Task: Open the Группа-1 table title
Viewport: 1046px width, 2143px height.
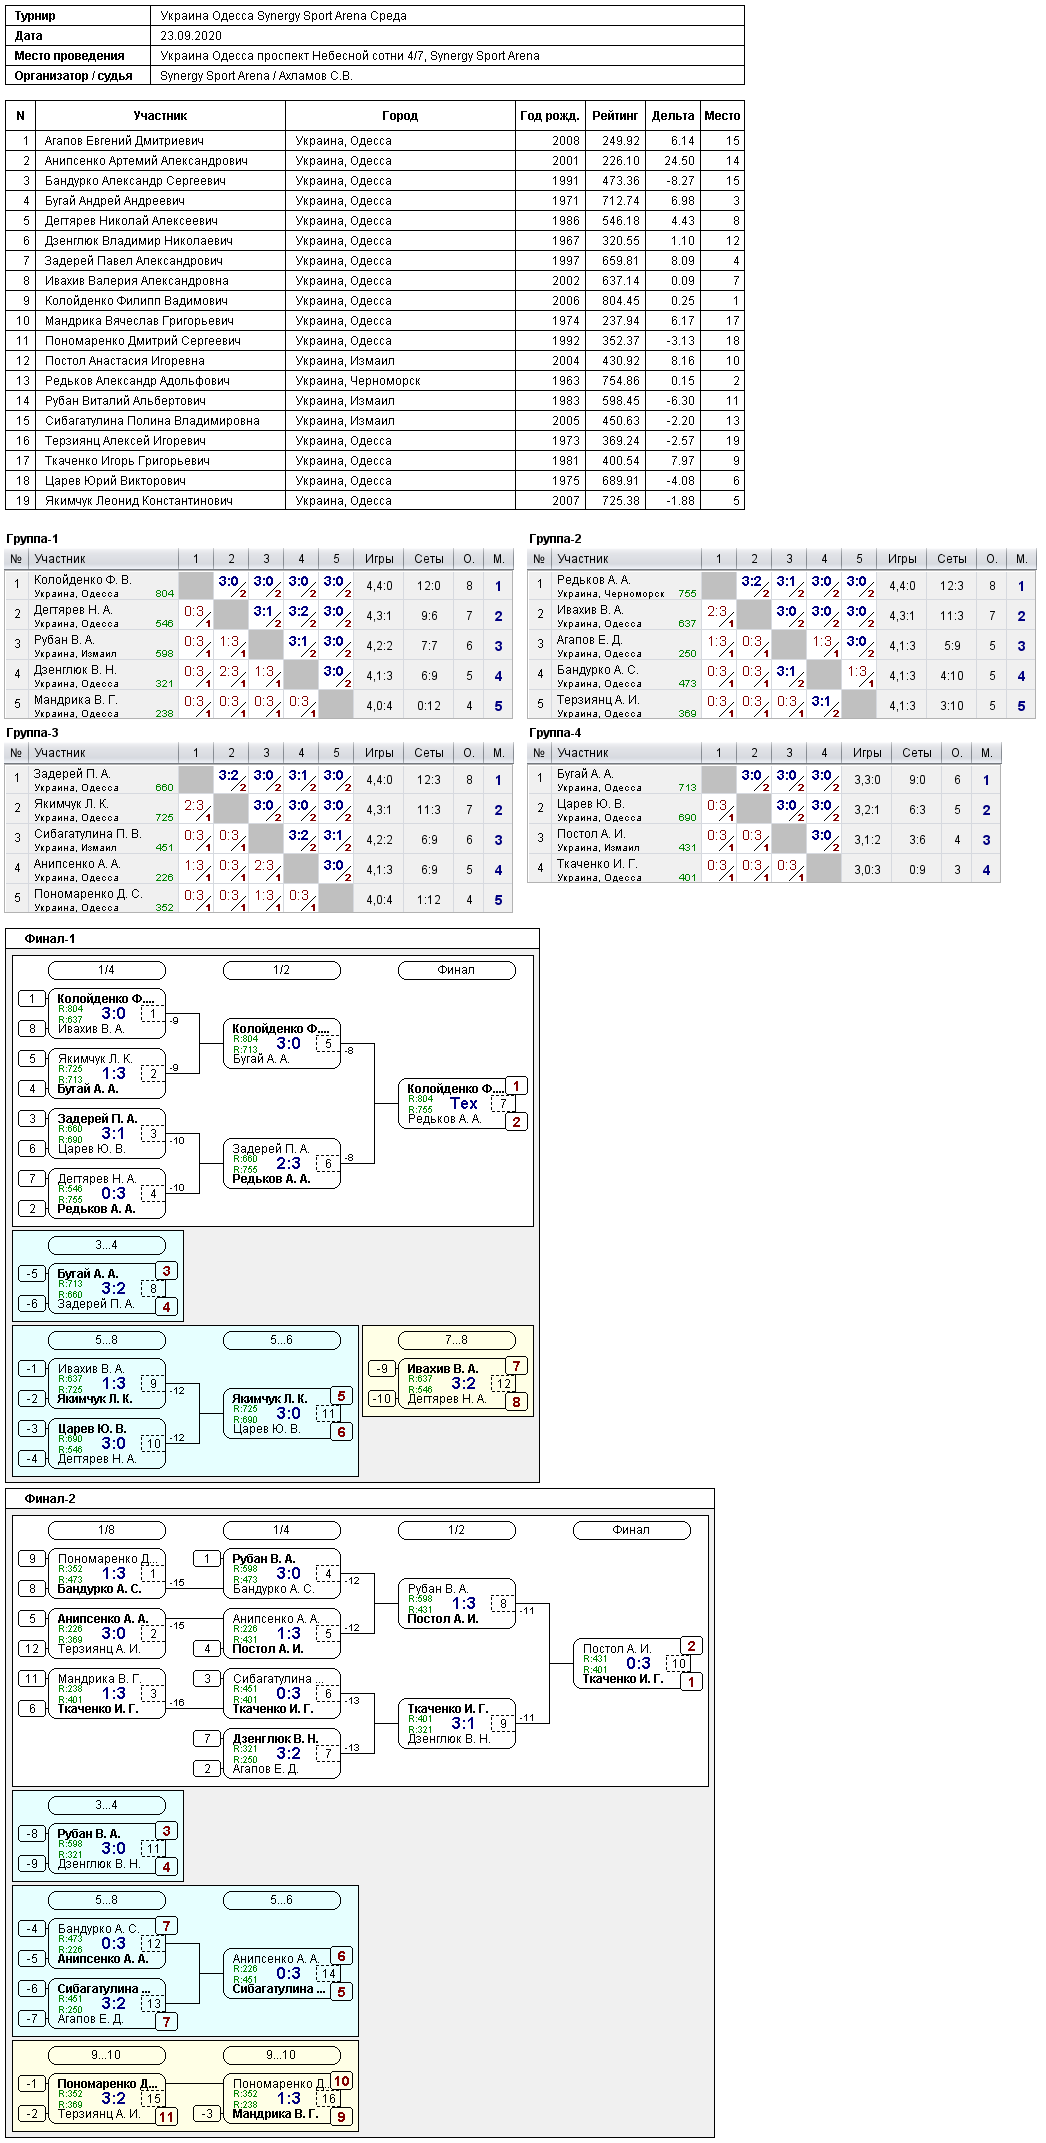Action: [x=32, y=539]
